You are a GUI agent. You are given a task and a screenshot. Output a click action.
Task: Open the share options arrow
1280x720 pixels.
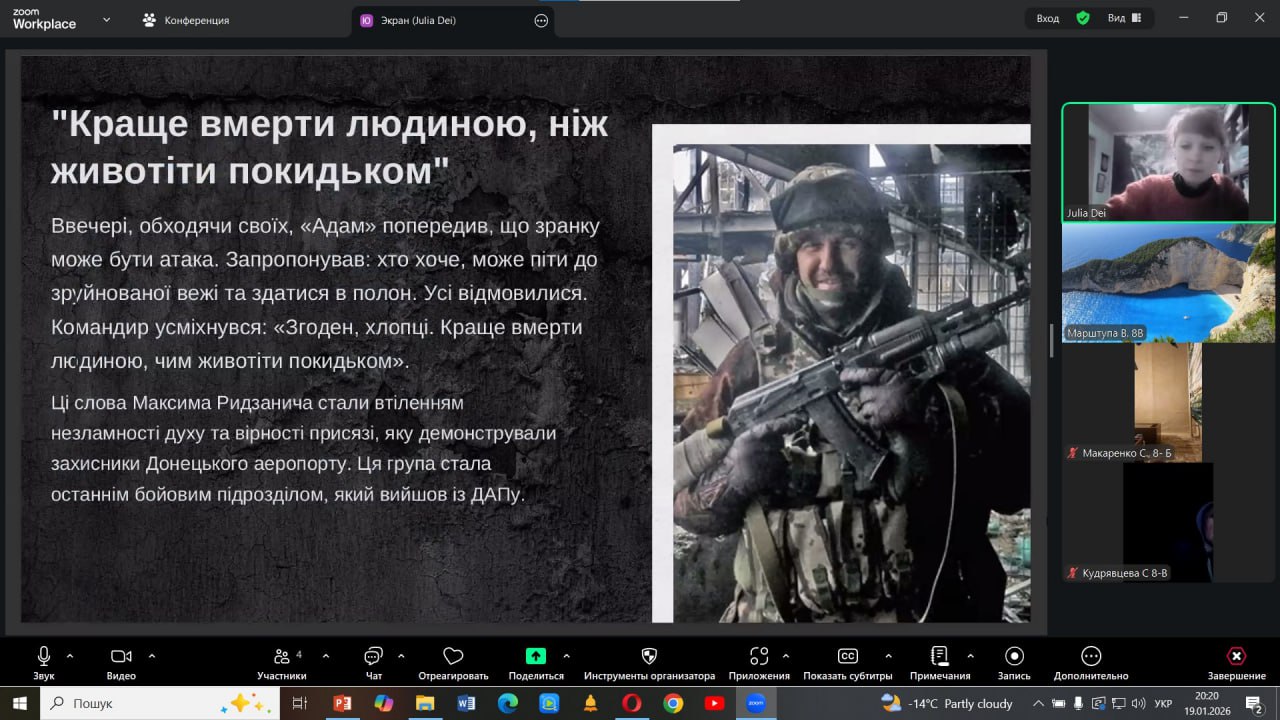(x=566, y=656)
